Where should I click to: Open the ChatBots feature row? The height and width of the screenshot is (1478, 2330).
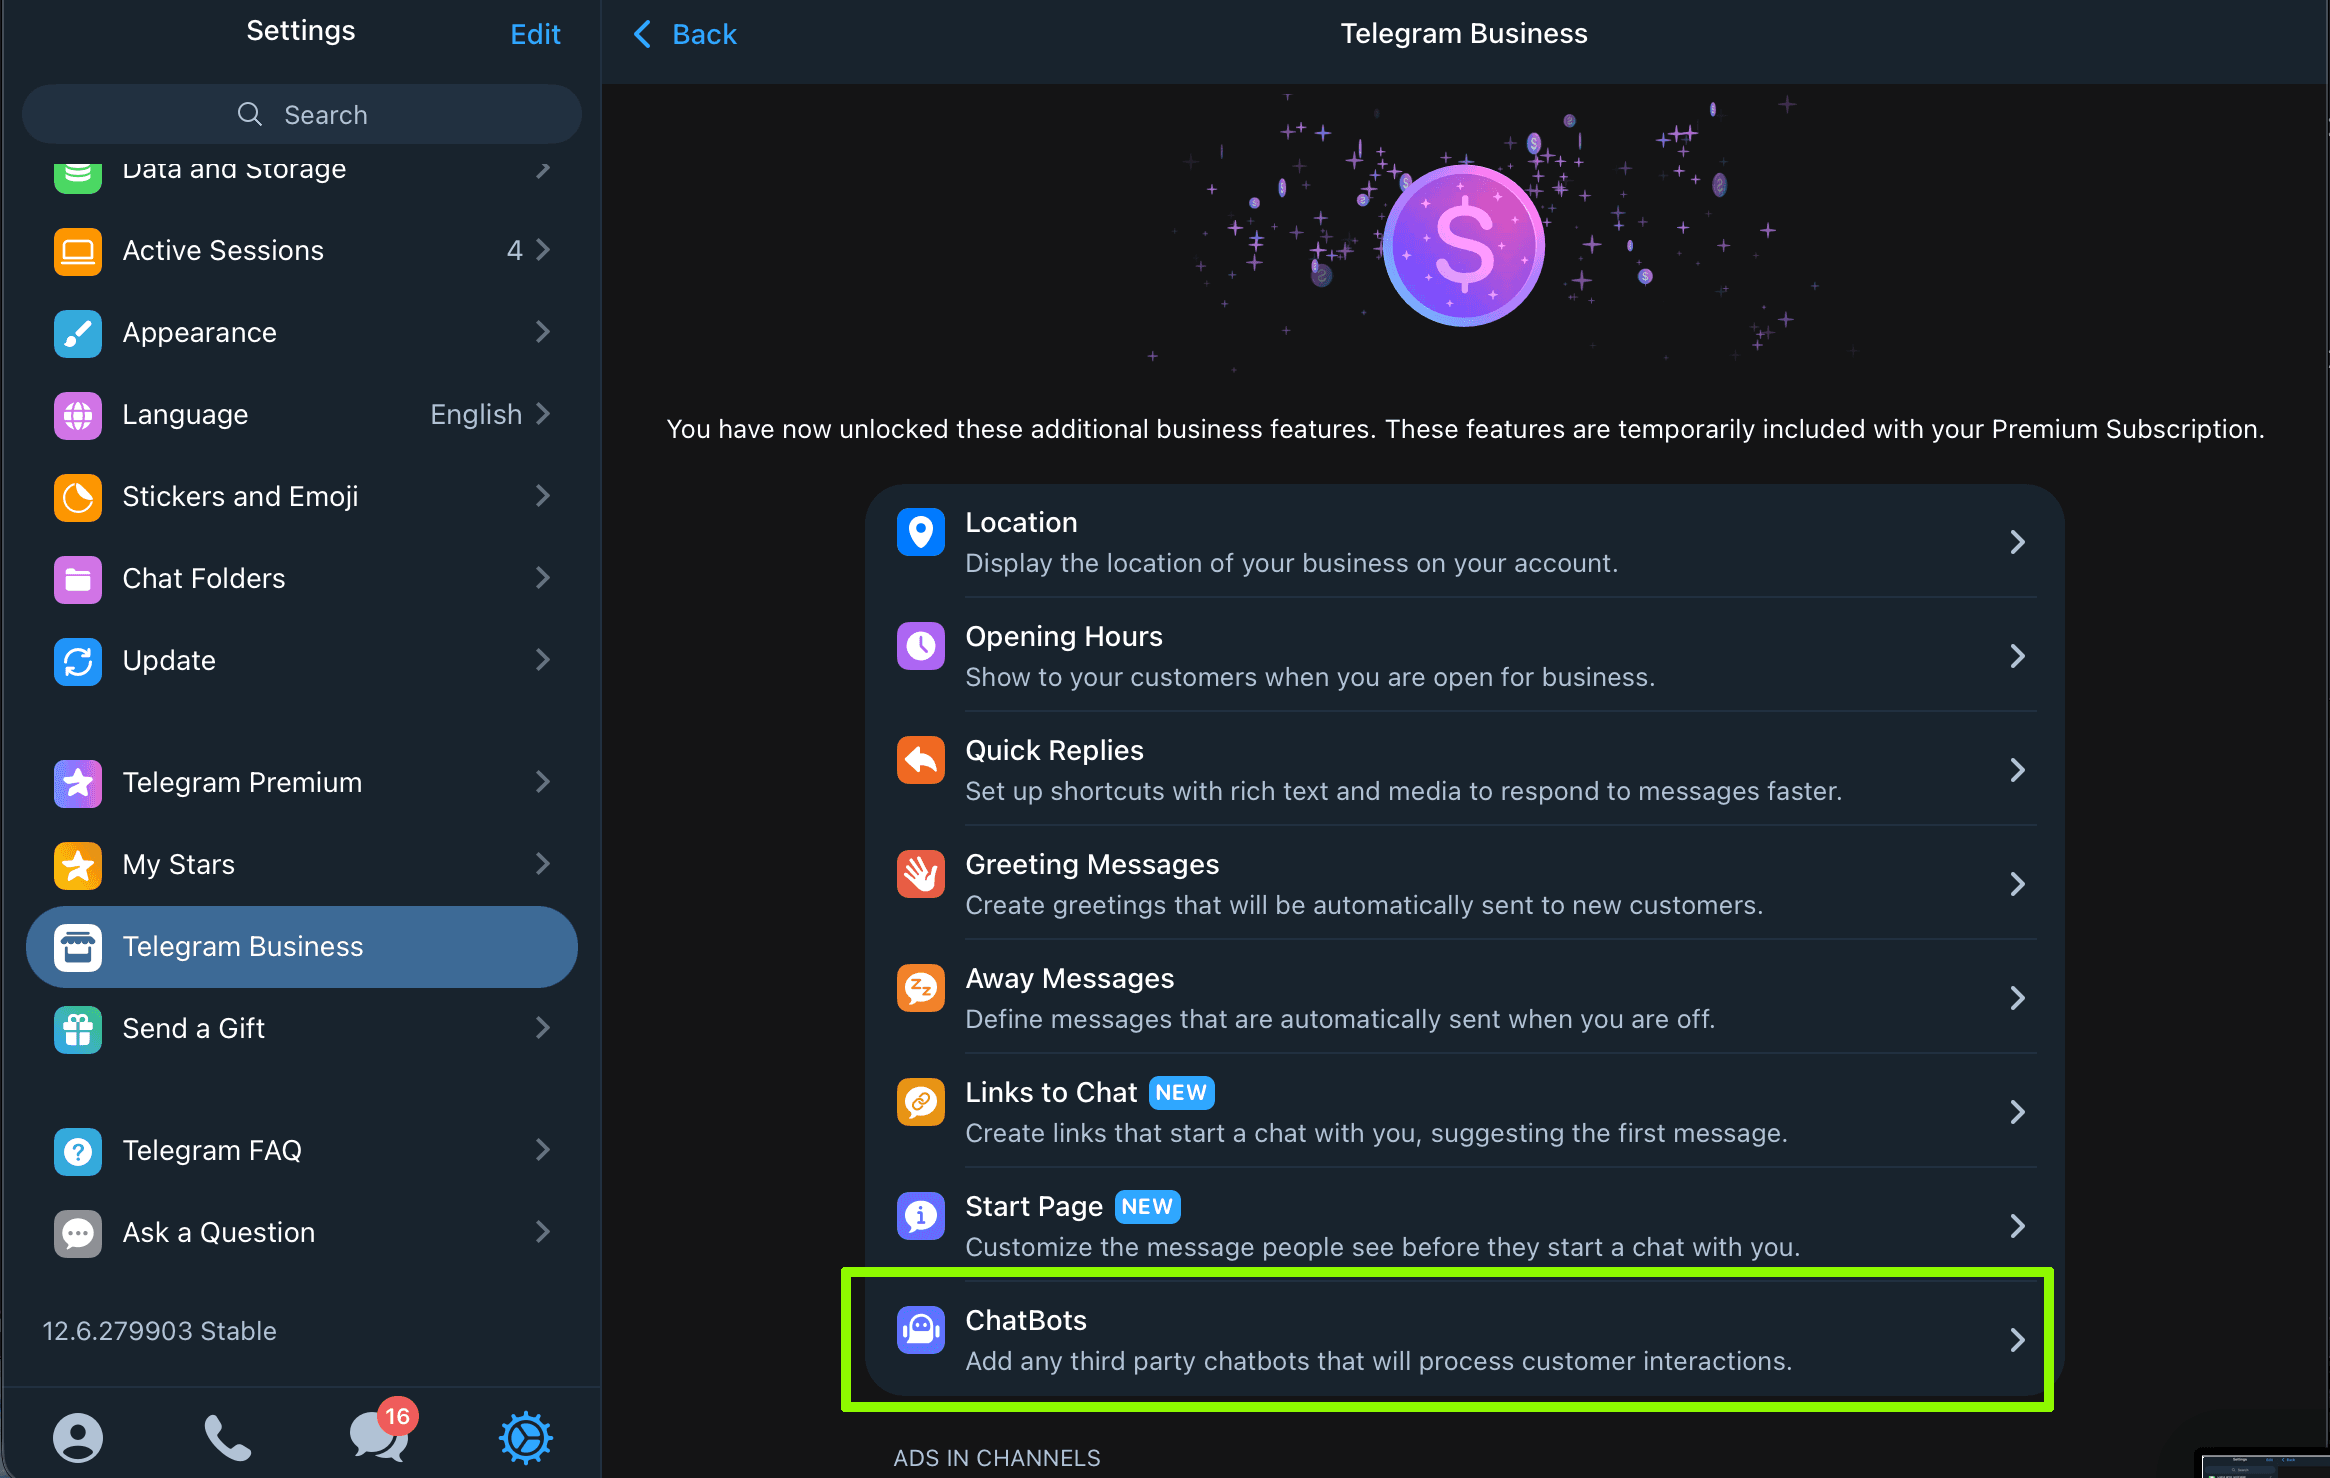click(x=1464, y=1340)
